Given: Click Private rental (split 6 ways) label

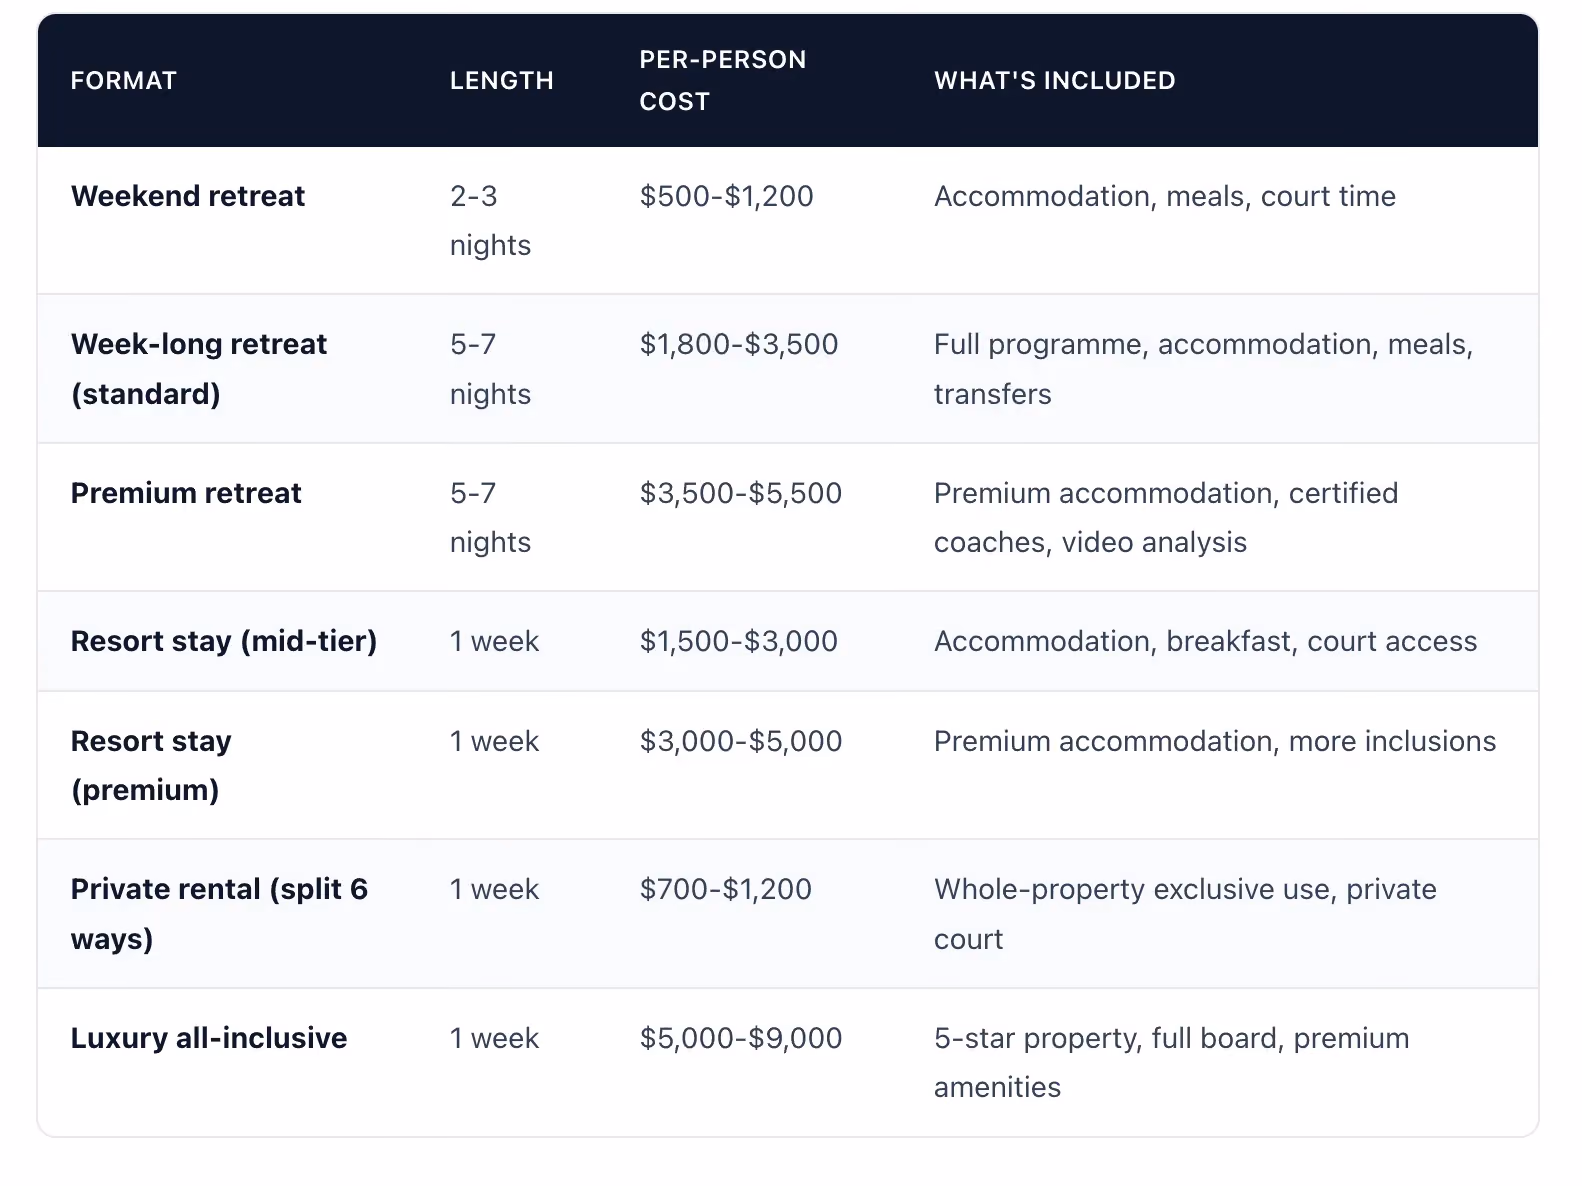Looking at the screenshot, I should click(219, 914).
